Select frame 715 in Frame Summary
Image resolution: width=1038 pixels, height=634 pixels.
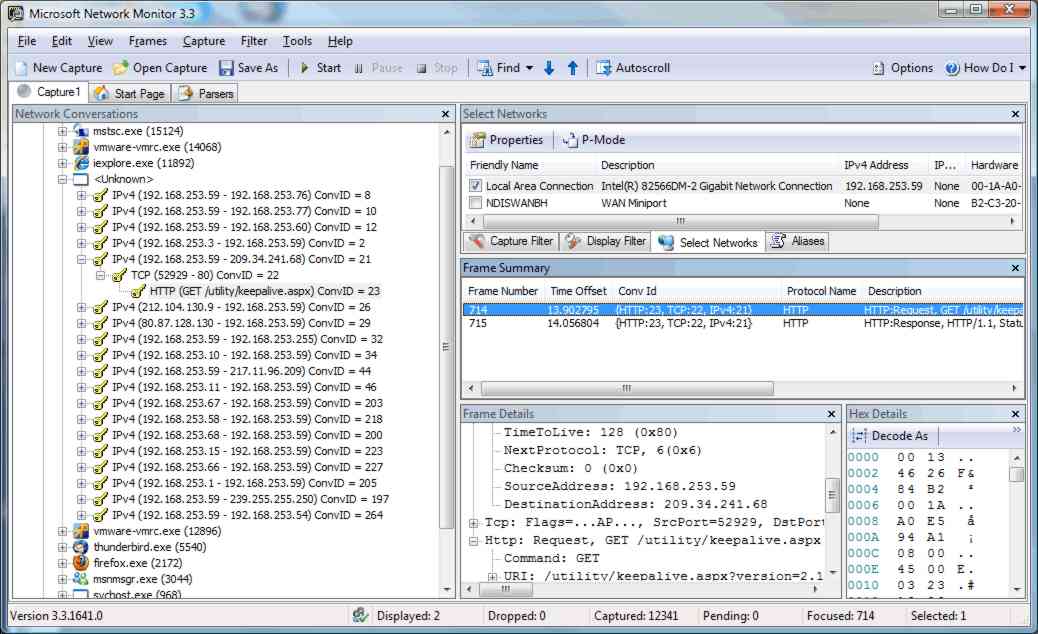pos(743,324)
